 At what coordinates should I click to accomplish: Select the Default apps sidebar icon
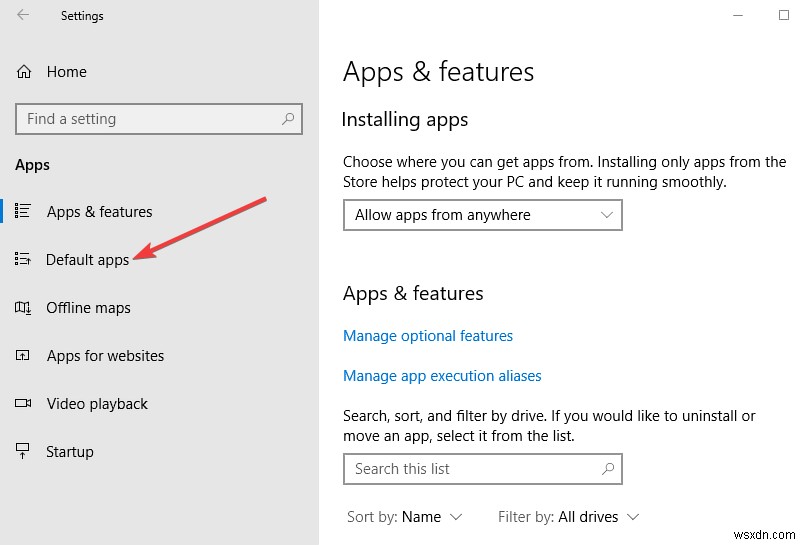tap(23, 259)
